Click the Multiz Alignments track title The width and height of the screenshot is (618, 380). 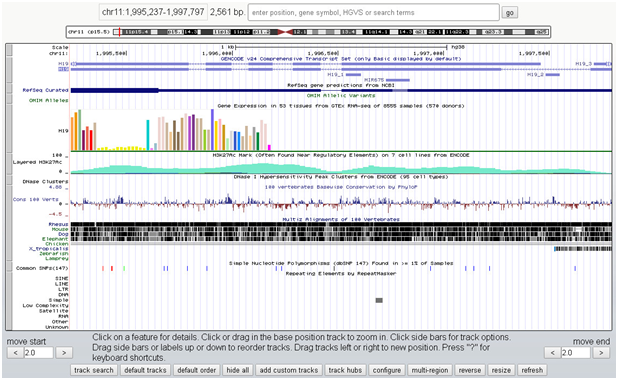pyautogui.click(x=341, y=219)
